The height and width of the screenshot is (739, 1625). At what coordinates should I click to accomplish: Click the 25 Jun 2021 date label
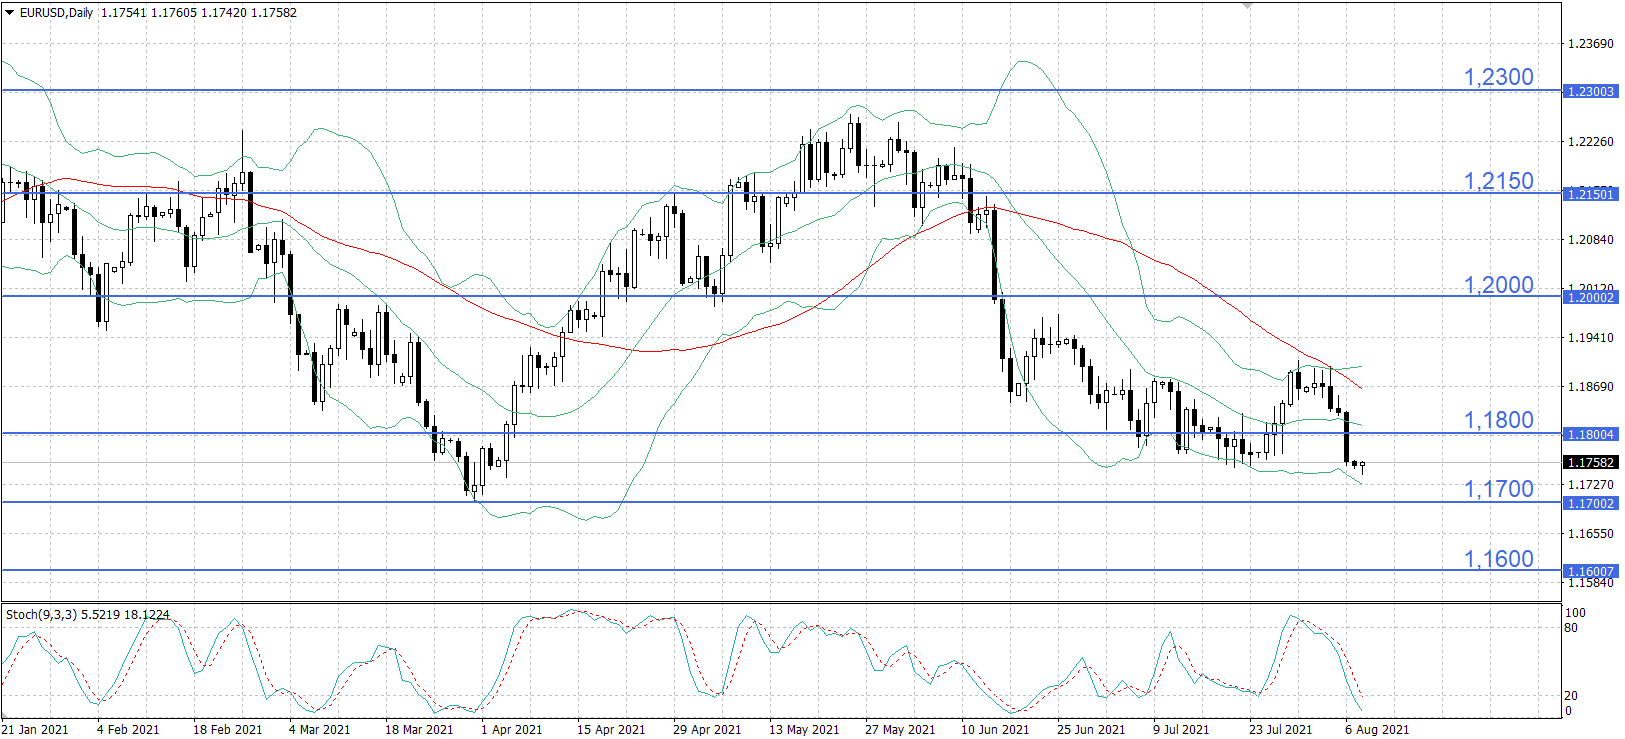coord(1091,729)
